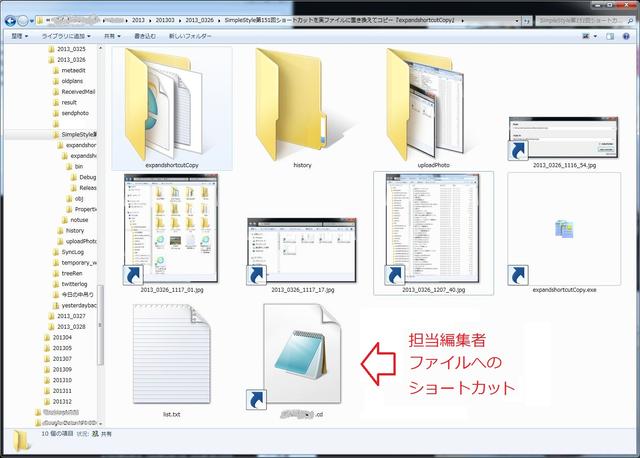Click the 新しいフォルダー button

[x=190, y=36]
